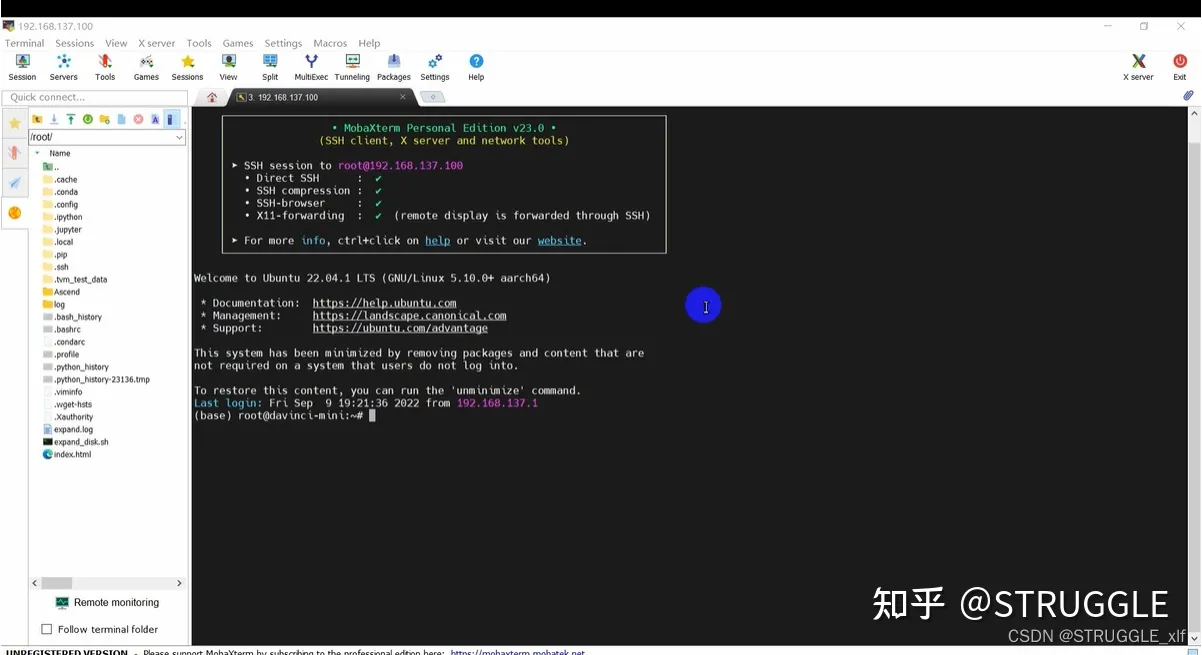Create new file in SFTP toolbar
Screen dimensions: 1202x655
[121, 119]
